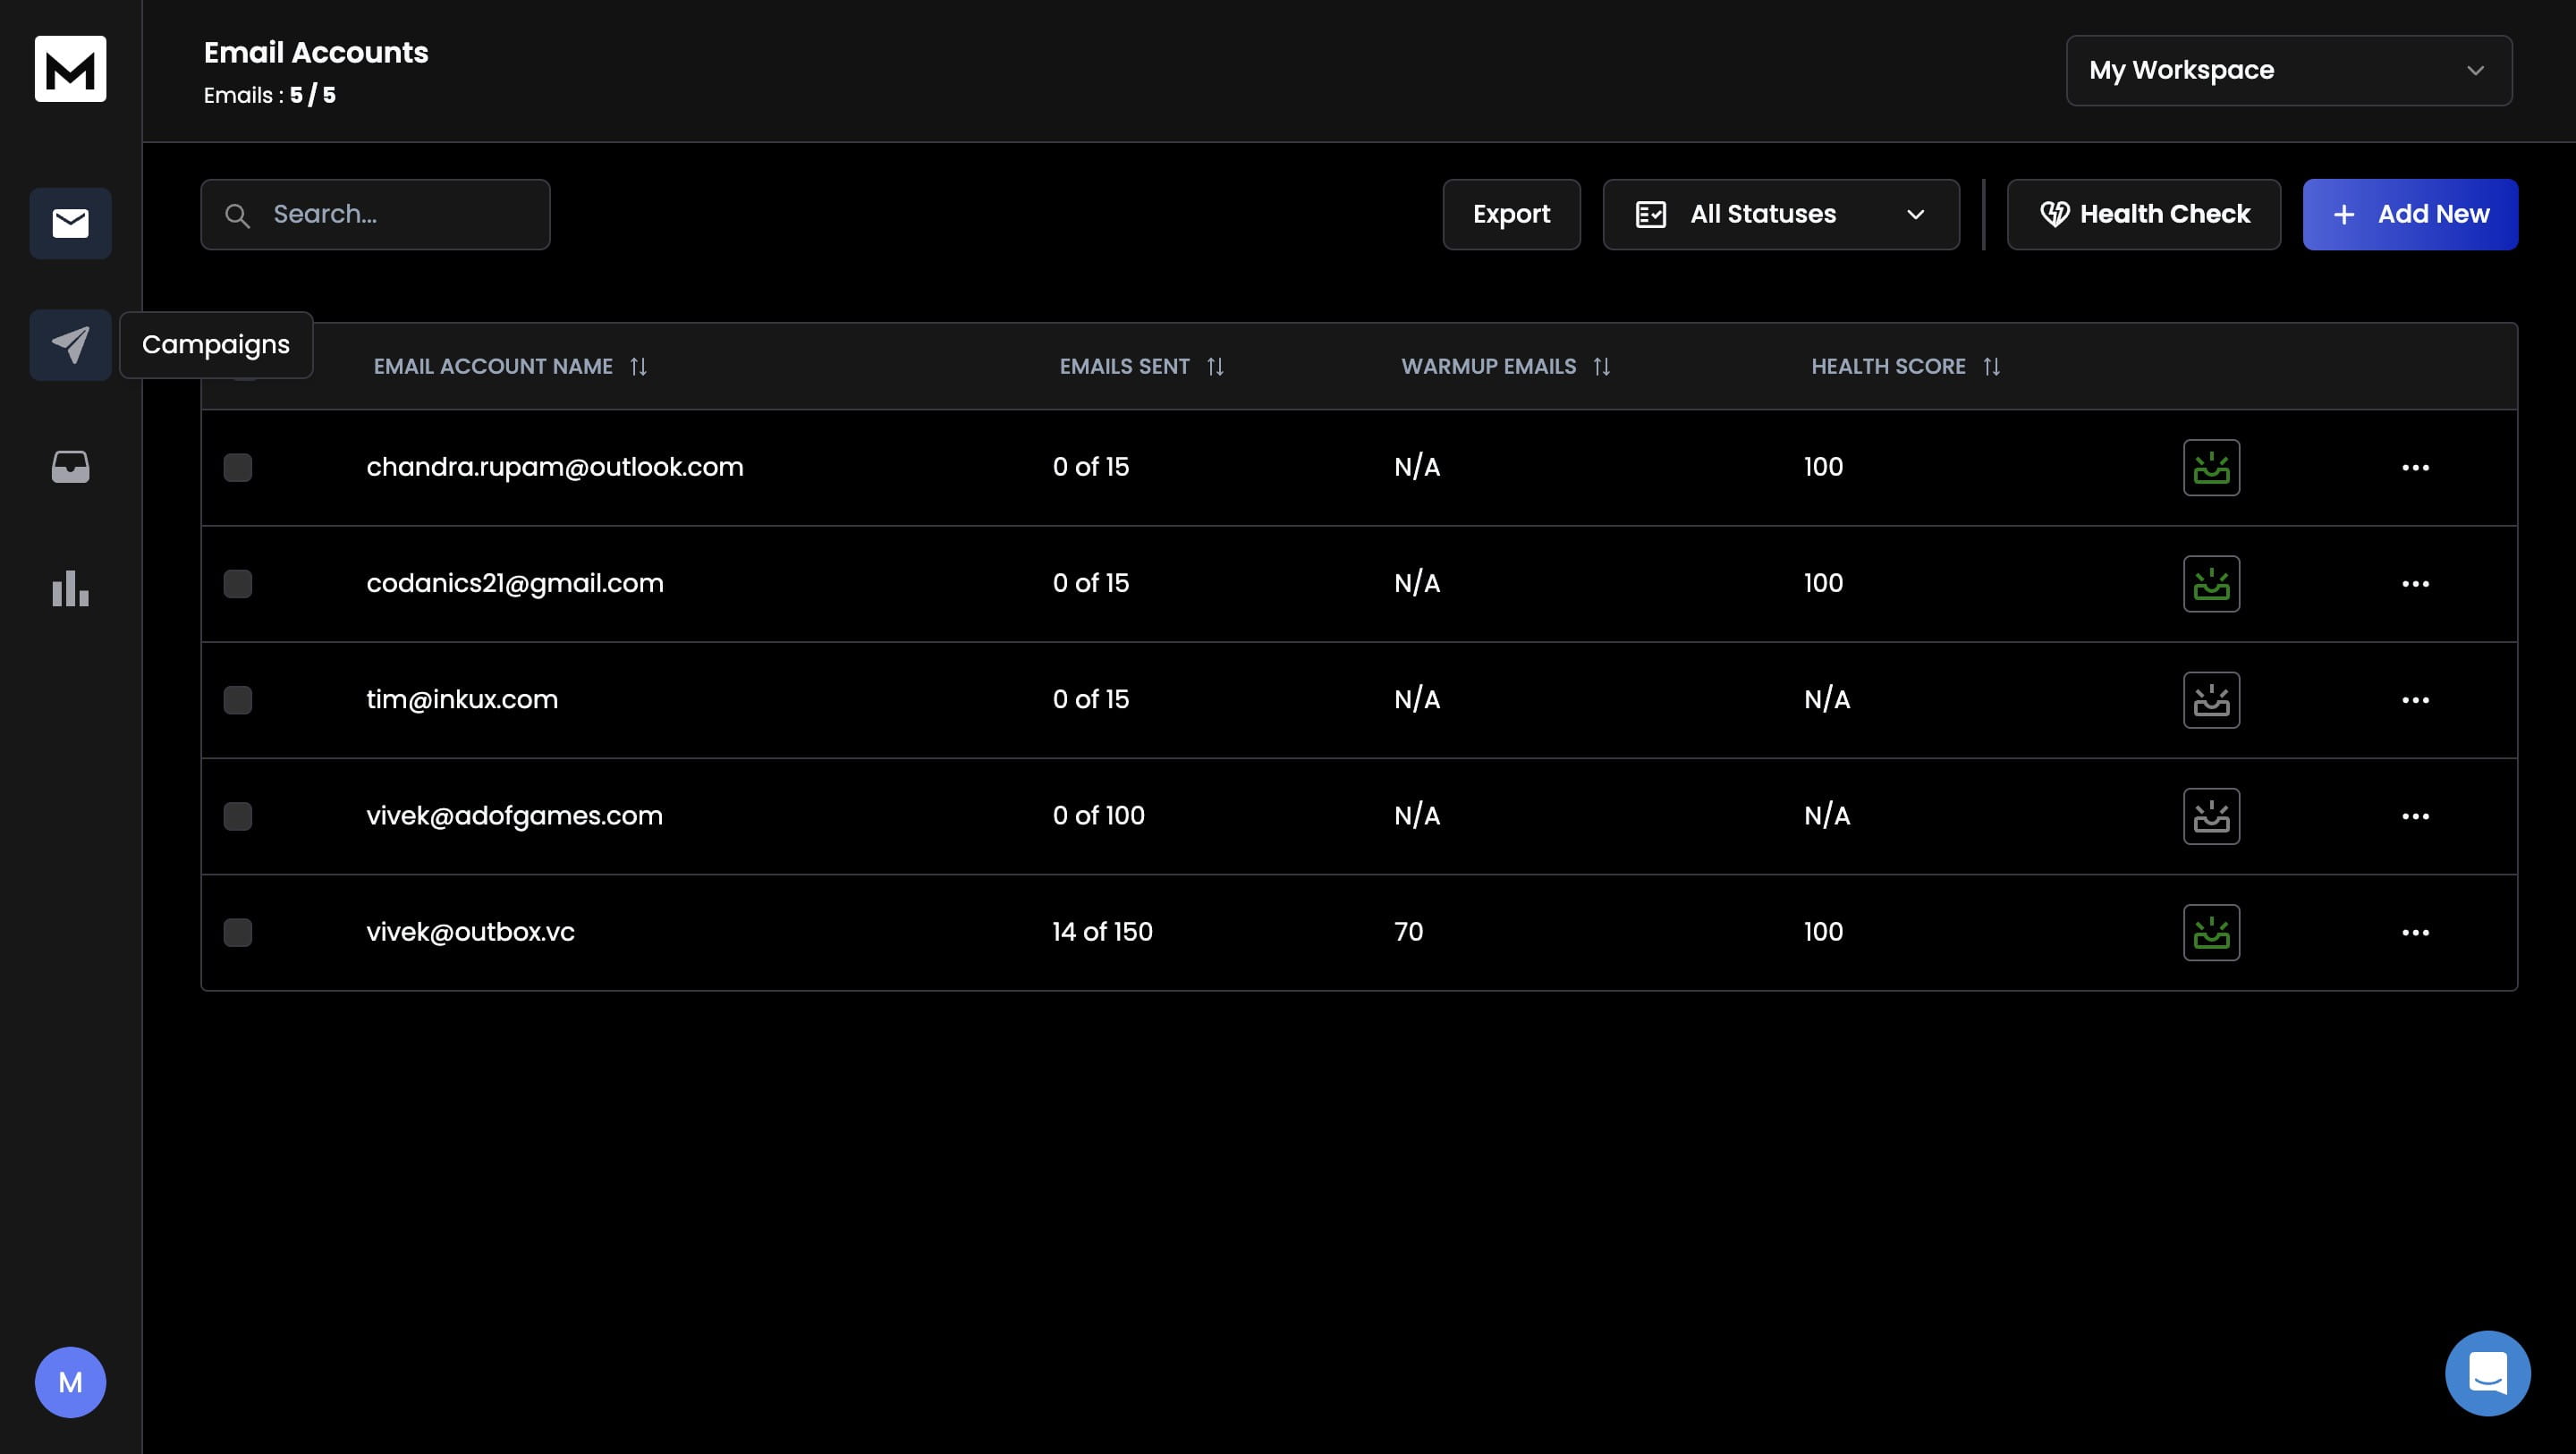The image size is (2576, 1454).
Task: Expand the My Workspace dropdown
Action: (x=2288, y=70)
